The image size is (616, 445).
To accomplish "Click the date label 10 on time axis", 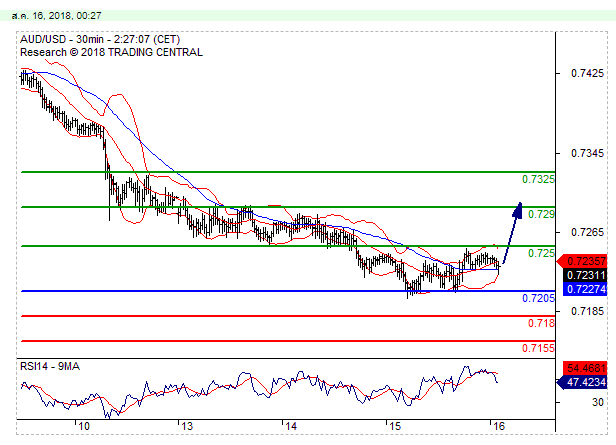I will point(84,426).
